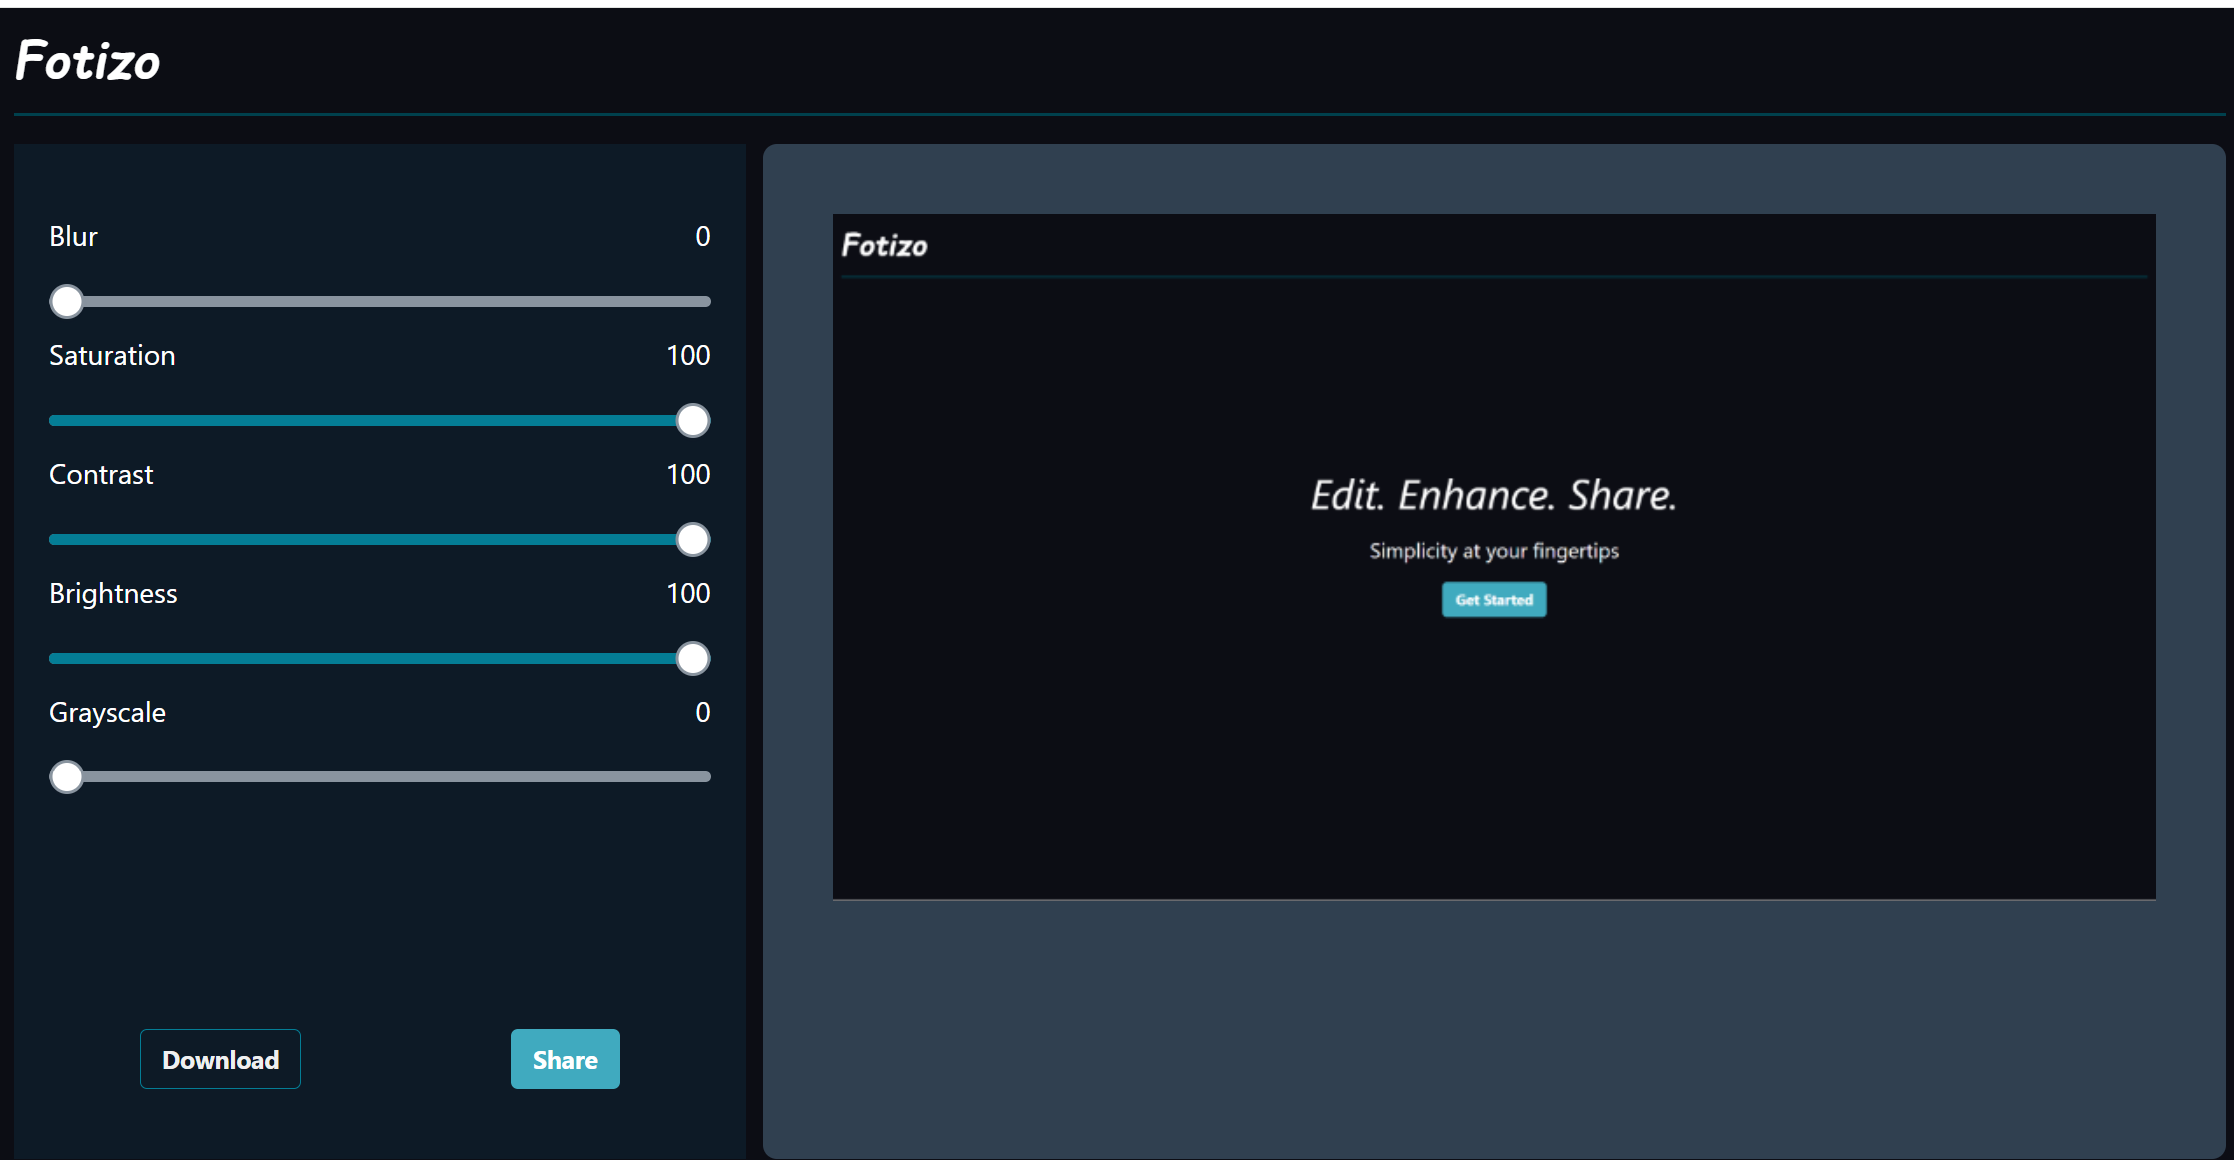The image size is (2234, 1160).
Task: Click the middle of the Grayscale track
Action: tap(380, 777)
